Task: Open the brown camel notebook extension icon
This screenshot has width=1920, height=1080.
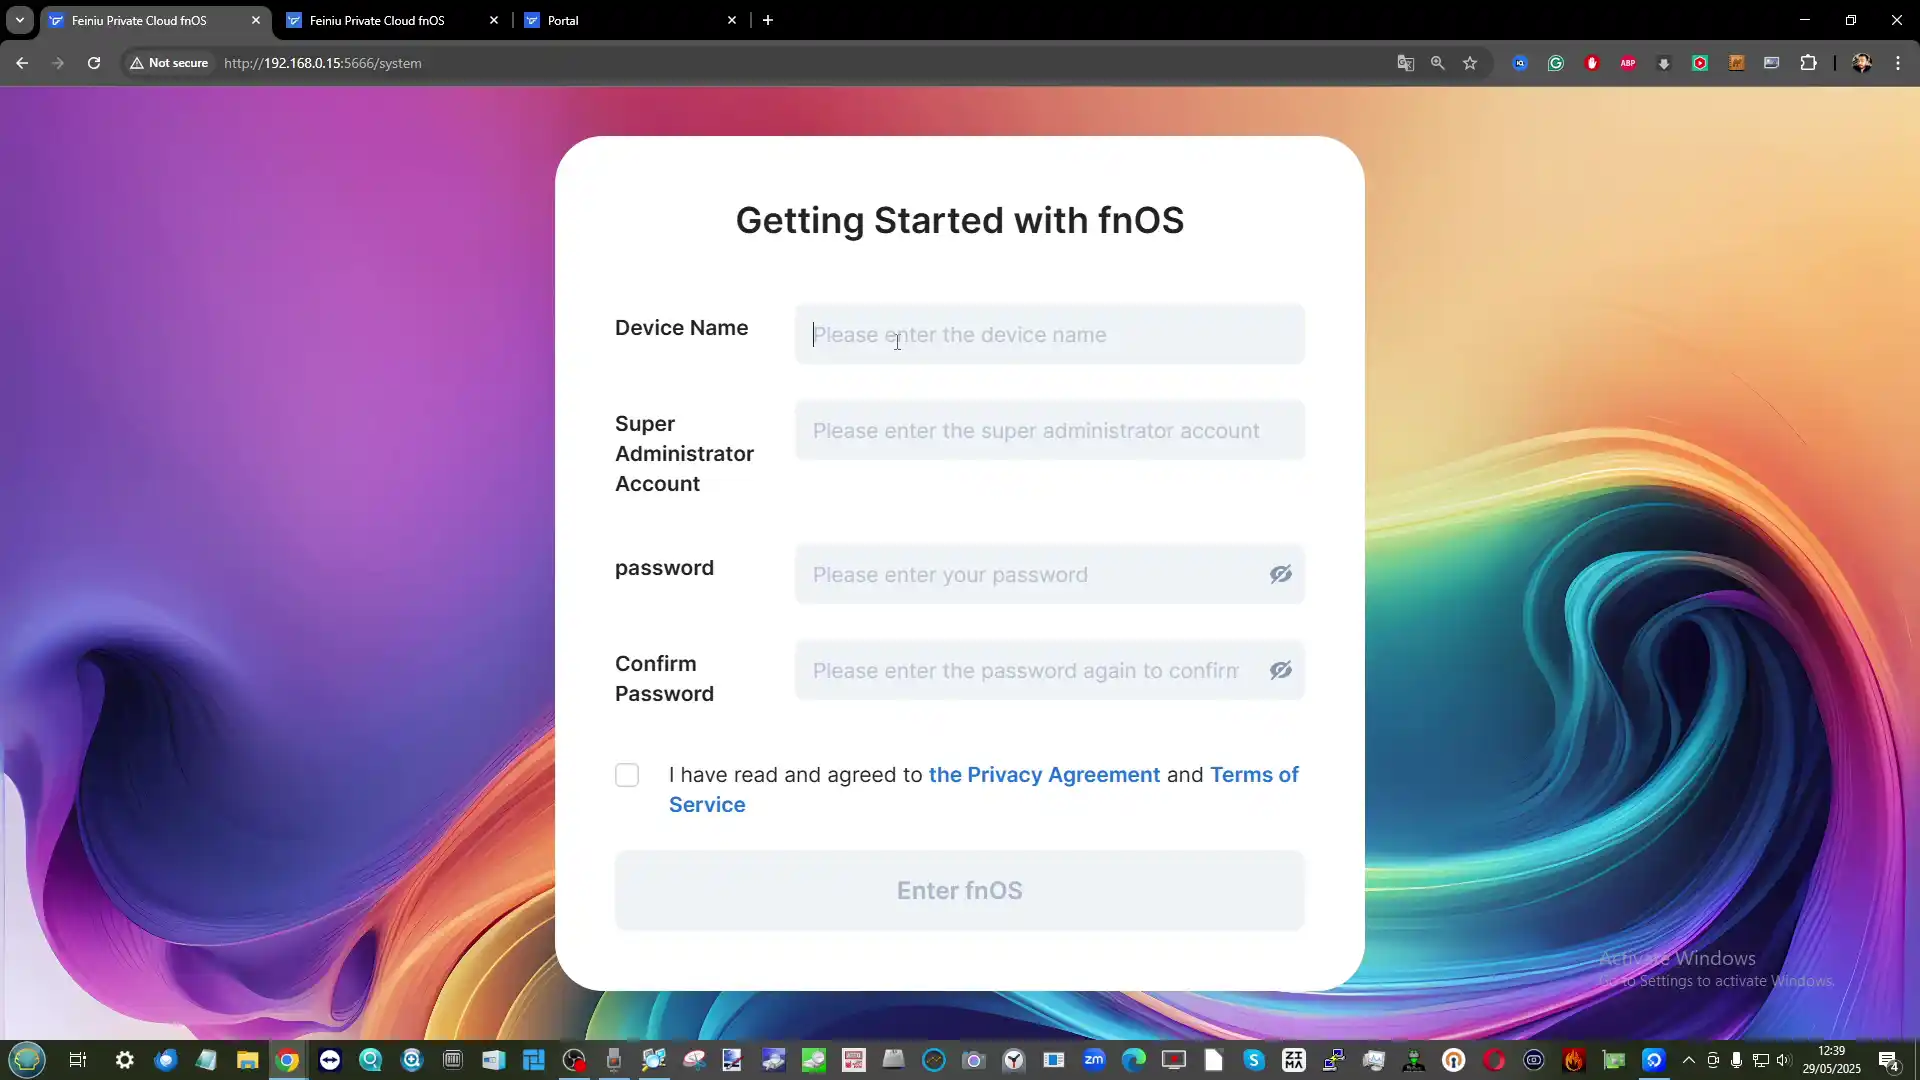Action: [x=1736, y=63]
